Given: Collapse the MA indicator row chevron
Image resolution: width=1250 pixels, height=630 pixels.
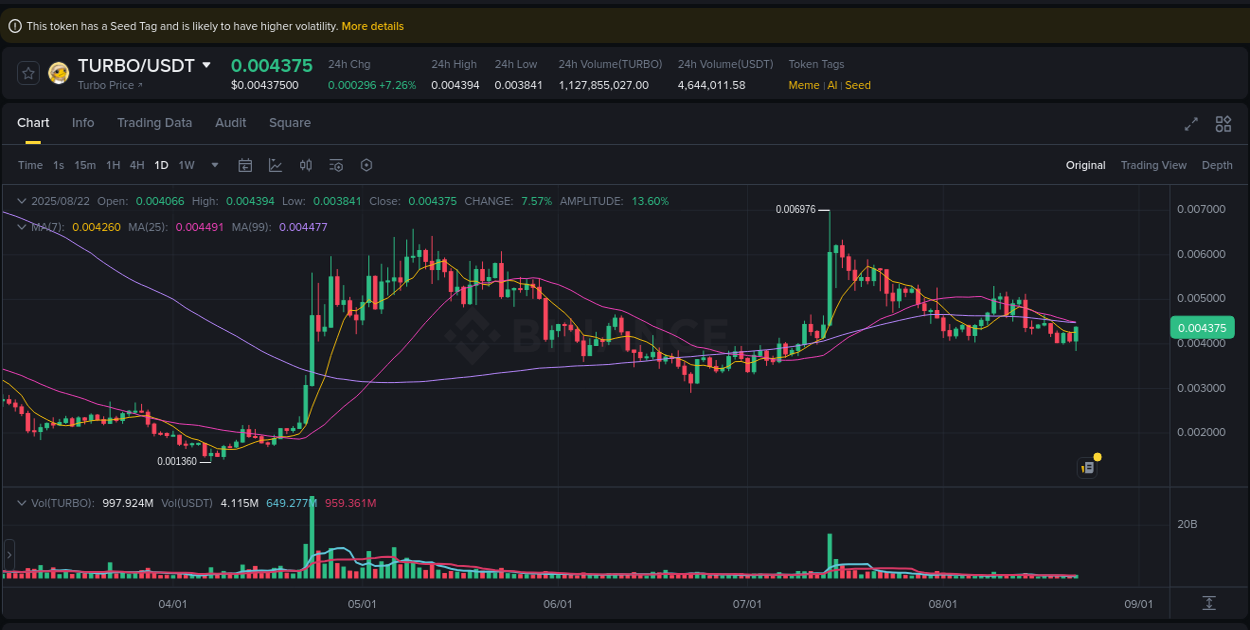Looking at the screenshot, I should pos(20,227).
